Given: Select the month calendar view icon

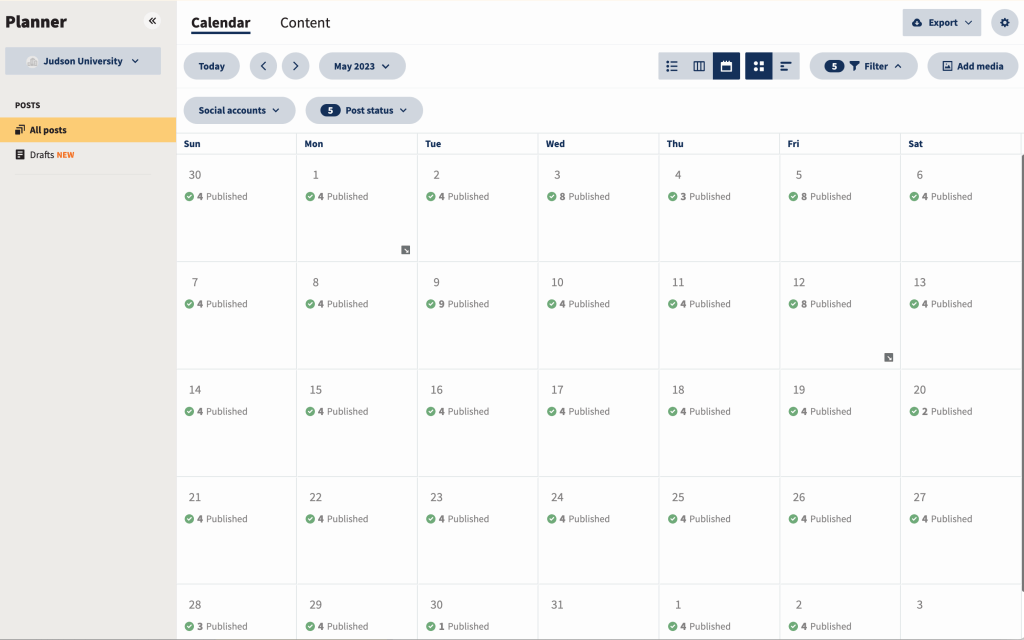Looking at the screenshot, I should coord(726,66).
